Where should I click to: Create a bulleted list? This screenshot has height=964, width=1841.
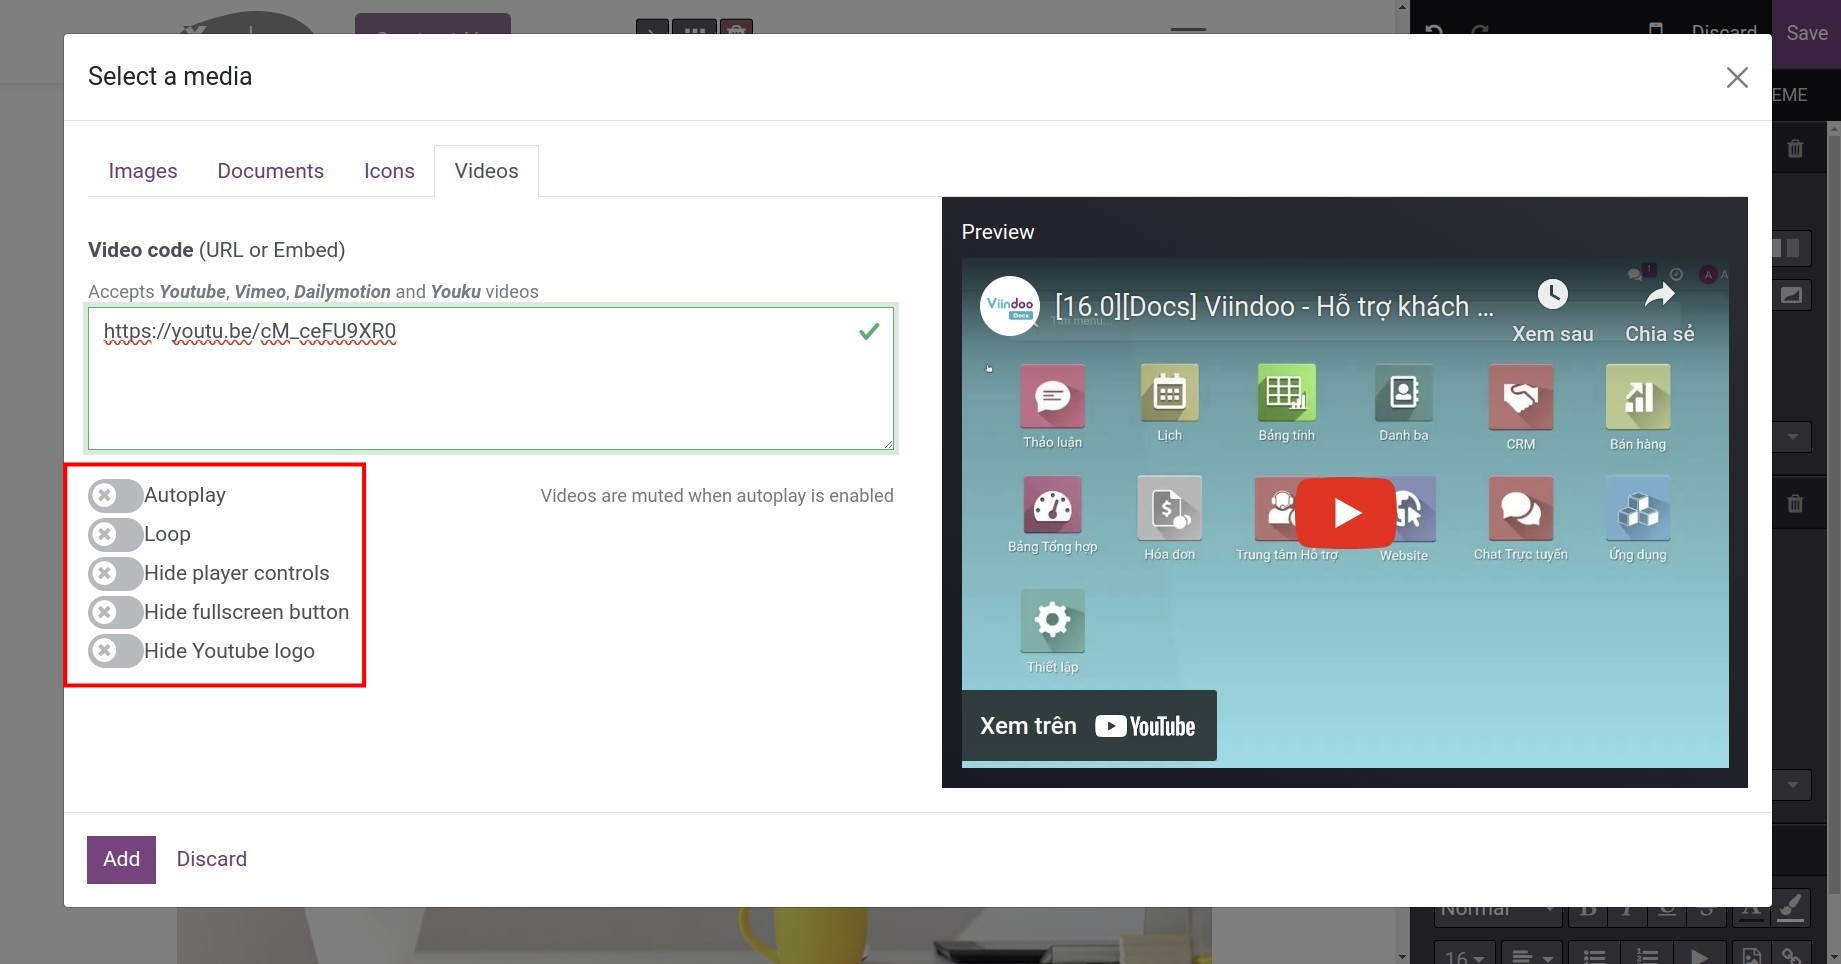(x=1595, y=955)
